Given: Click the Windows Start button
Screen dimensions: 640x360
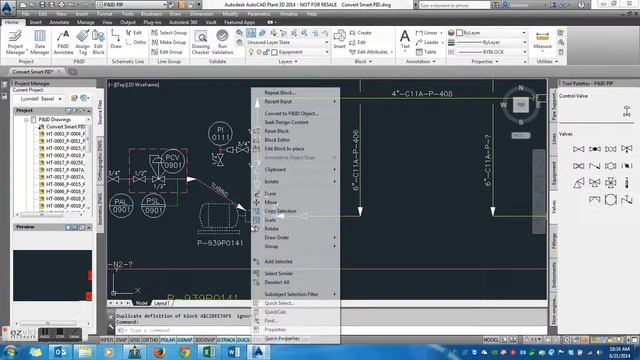Looking at the screenshot, I should (10, 352).
